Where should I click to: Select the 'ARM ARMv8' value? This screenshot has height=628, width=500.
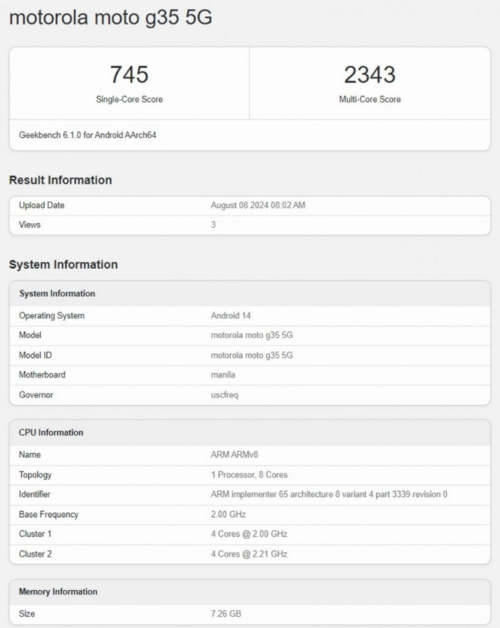(234, 455)
